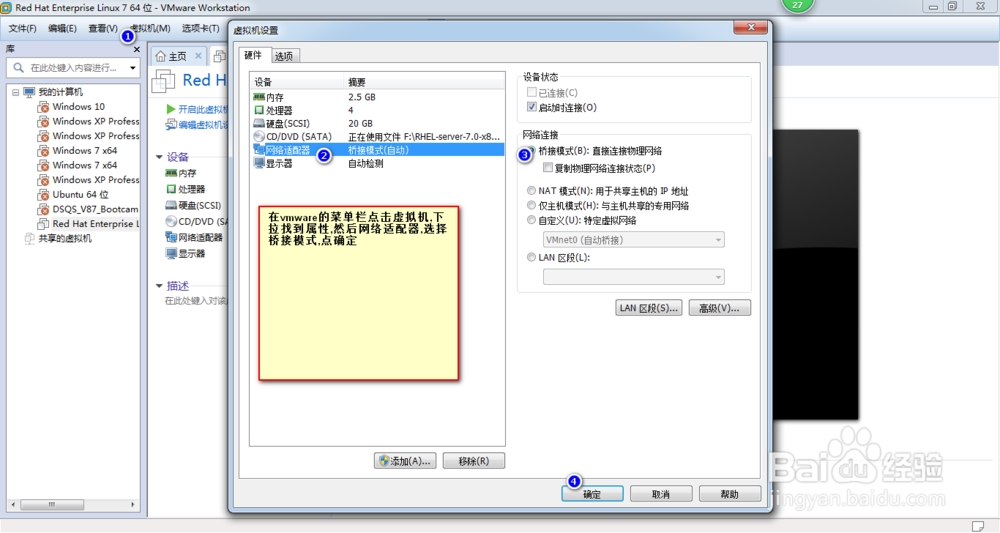1000x533 pixels.
Task: Click the LAN 区段(S)... button
Action: point(649,308)
